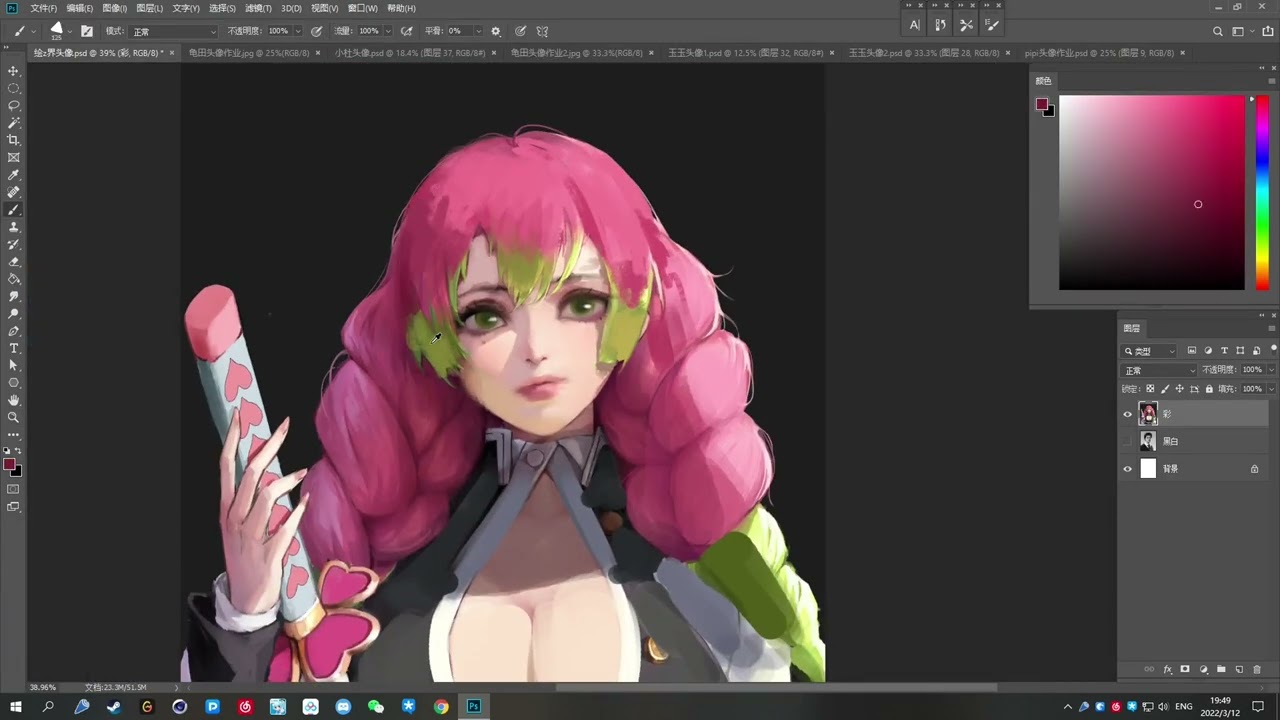
Task: Select the Elliptical Marquee tool
Action: point(14,88)
